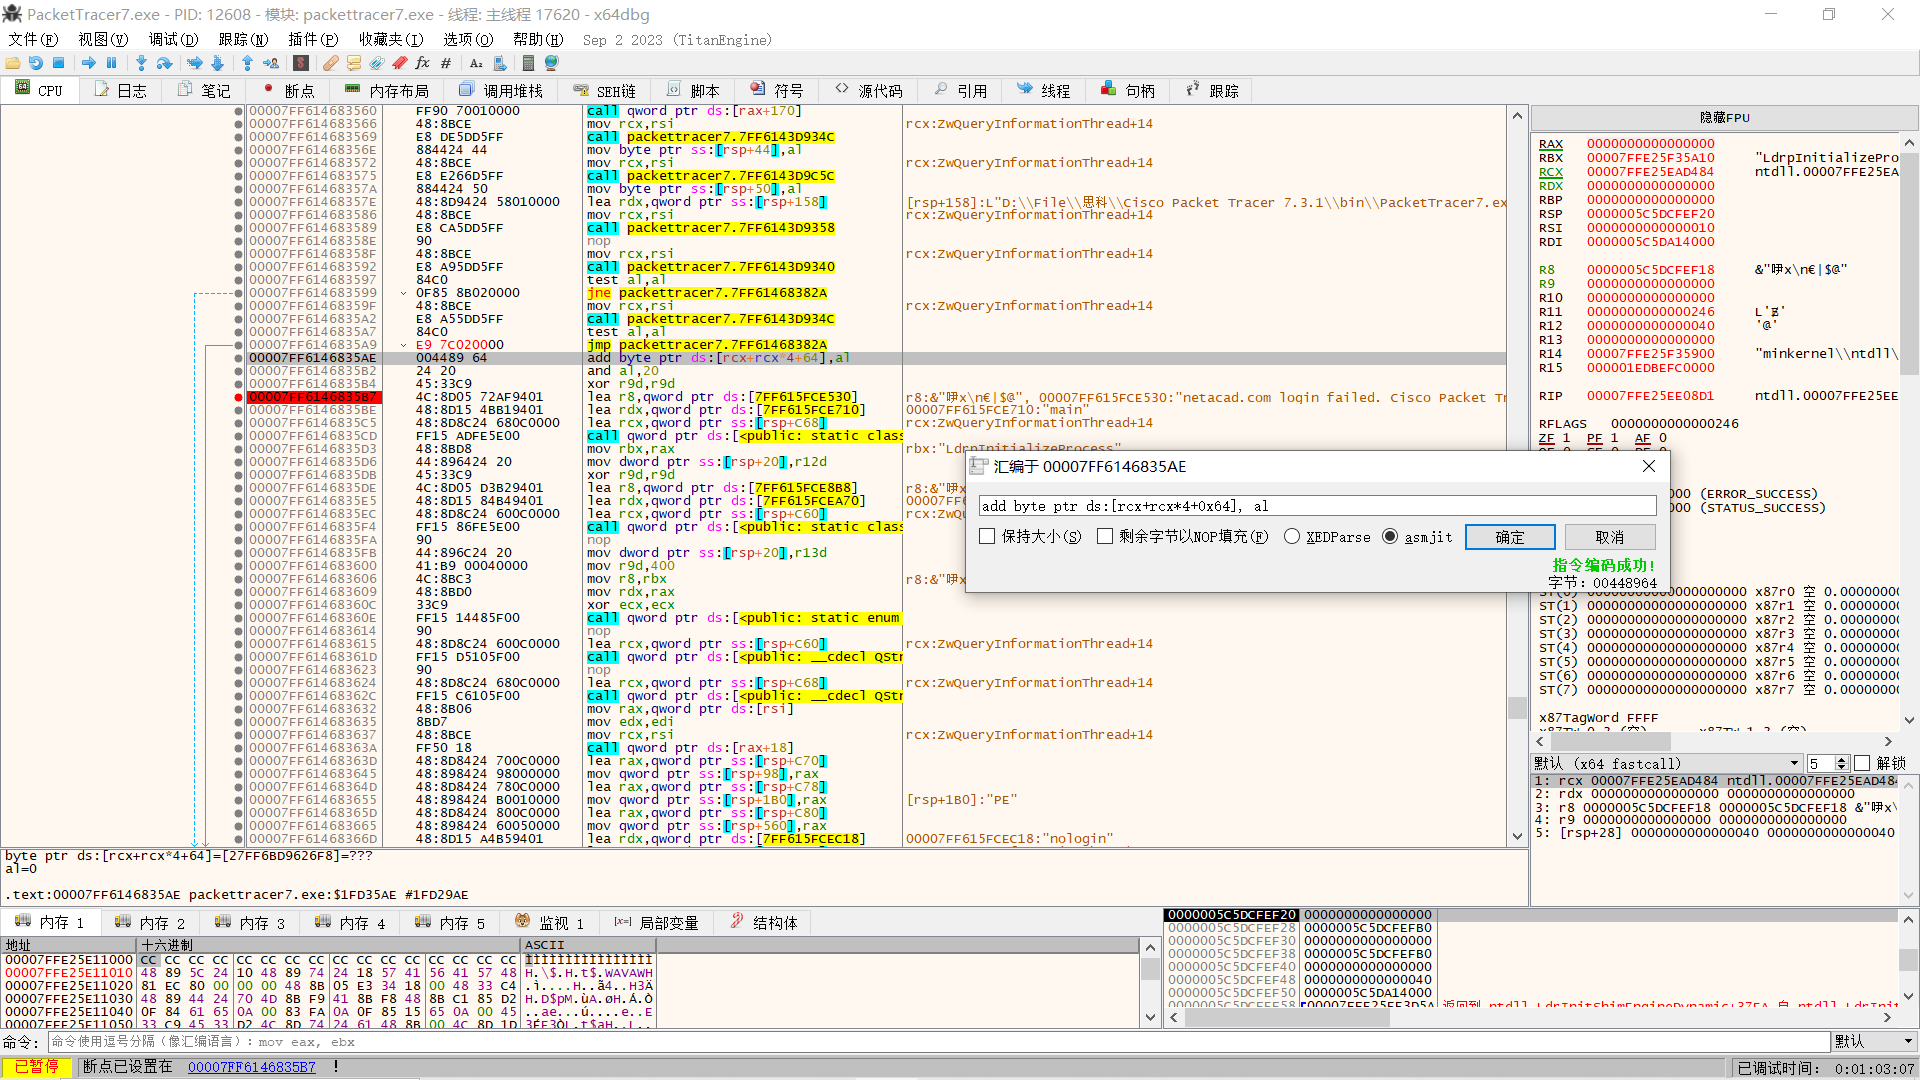Open the calling convention dropdown

click(x=1666, y=763)
